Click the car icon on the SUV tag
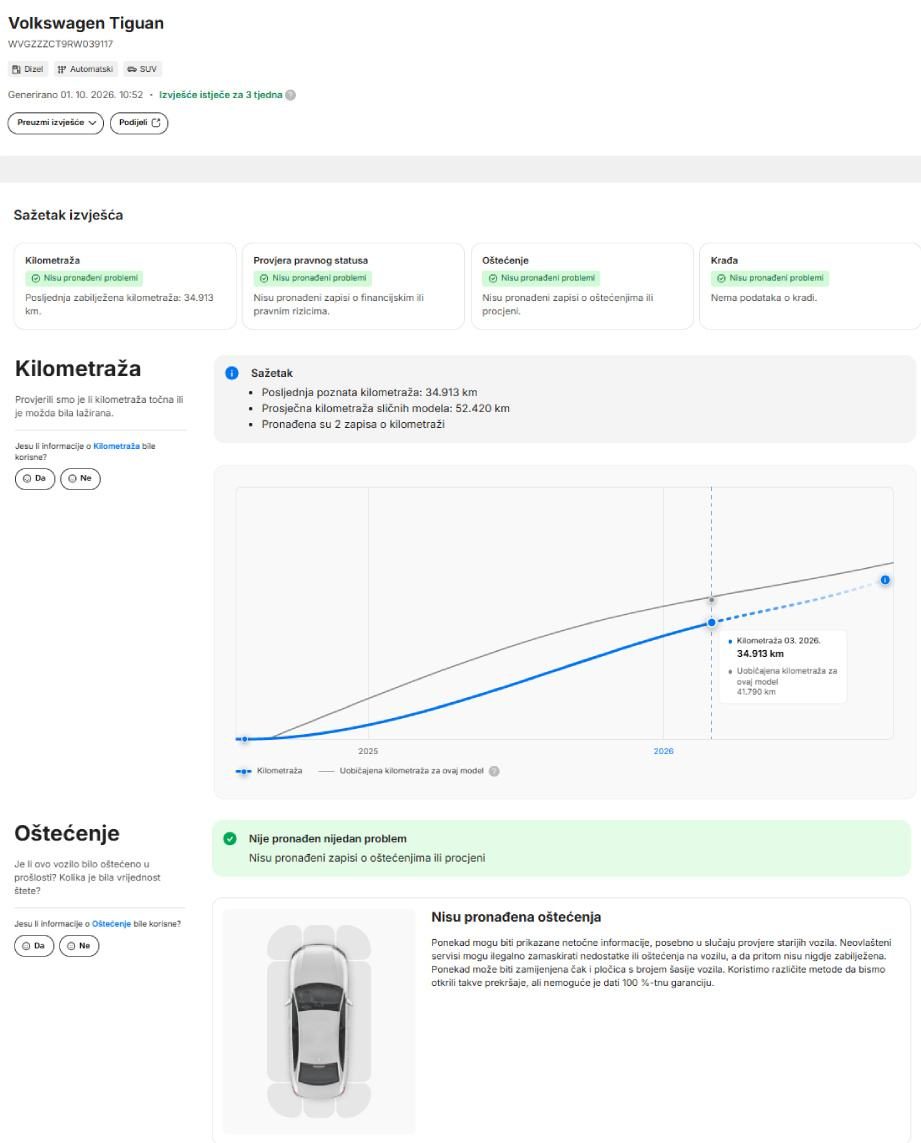The height and width of the screenshot is (1143, 921). 132,69
